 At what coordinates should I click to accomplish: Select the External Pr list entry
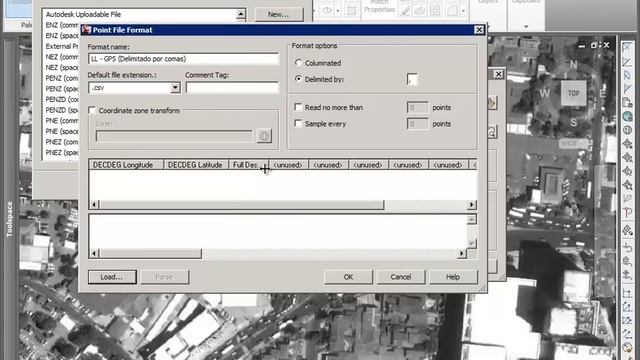[62, 46]
